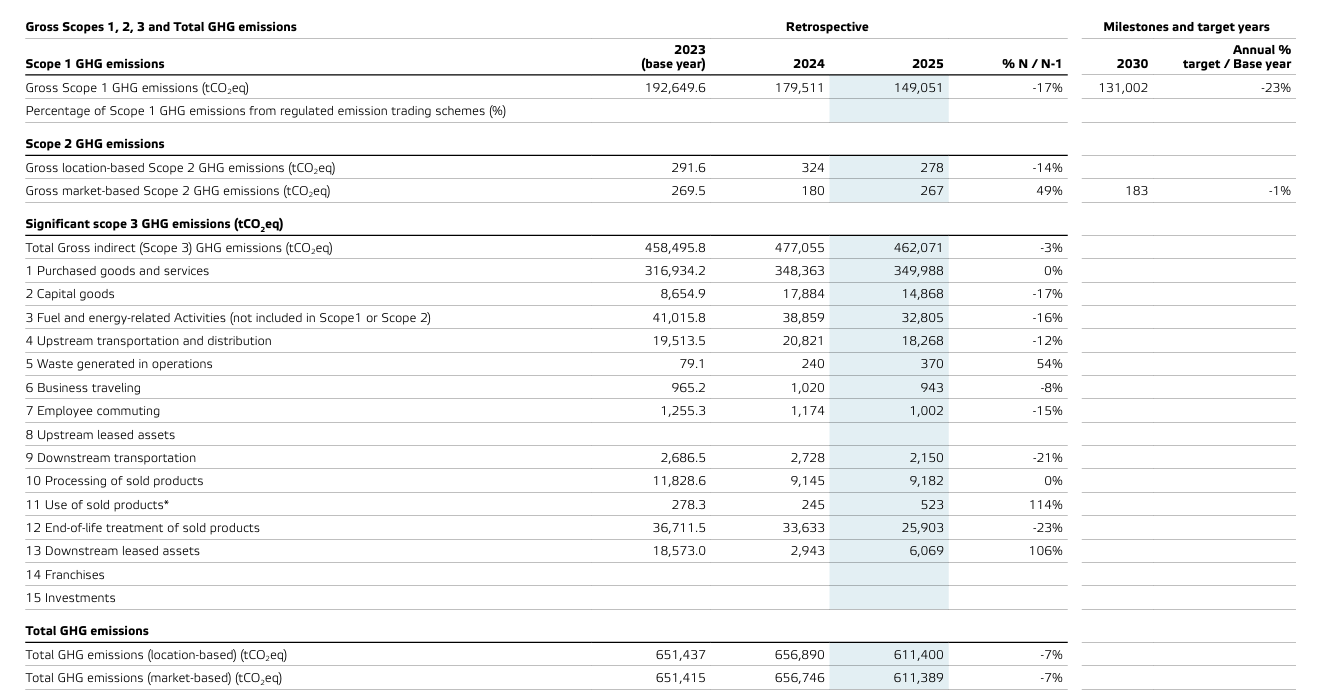The image size is (1325, 693).
Task: Select the Total Gross indirect Scope 3 2024 value
Action: click(799, 248)
